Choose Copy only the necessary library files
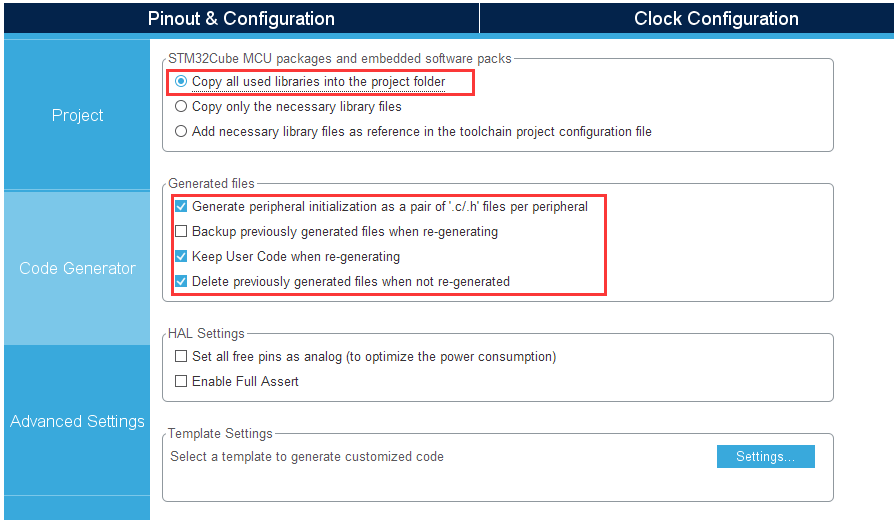The height and width of the screenshot is (520, 894). tap(181, 107)
